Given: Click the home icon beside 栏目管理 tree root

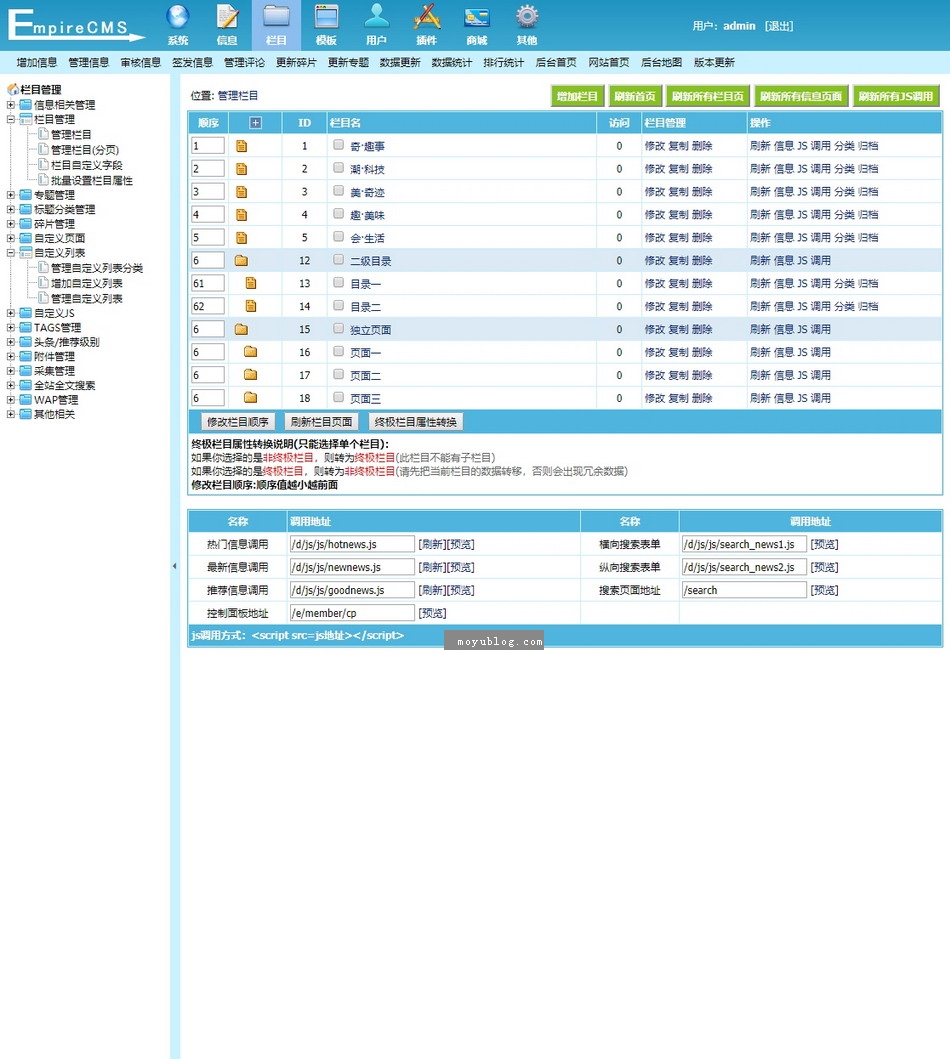Looking at the screenshot, I should coord(13,89).
